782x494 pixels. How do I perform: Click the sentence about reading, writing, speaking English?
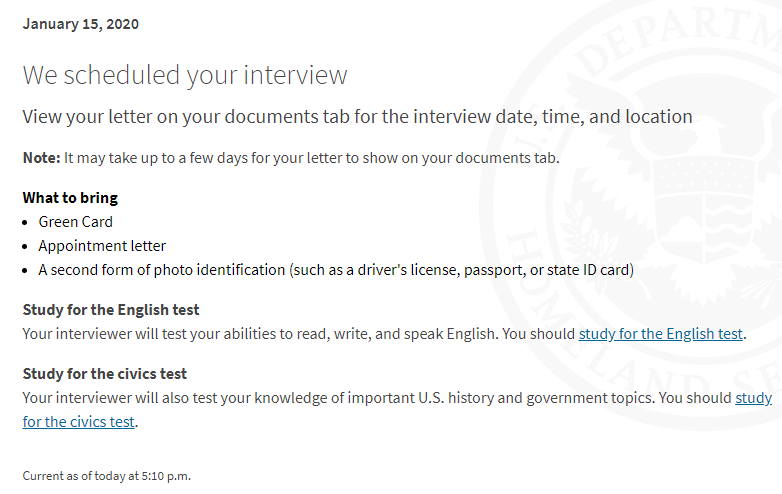(260, 333)
